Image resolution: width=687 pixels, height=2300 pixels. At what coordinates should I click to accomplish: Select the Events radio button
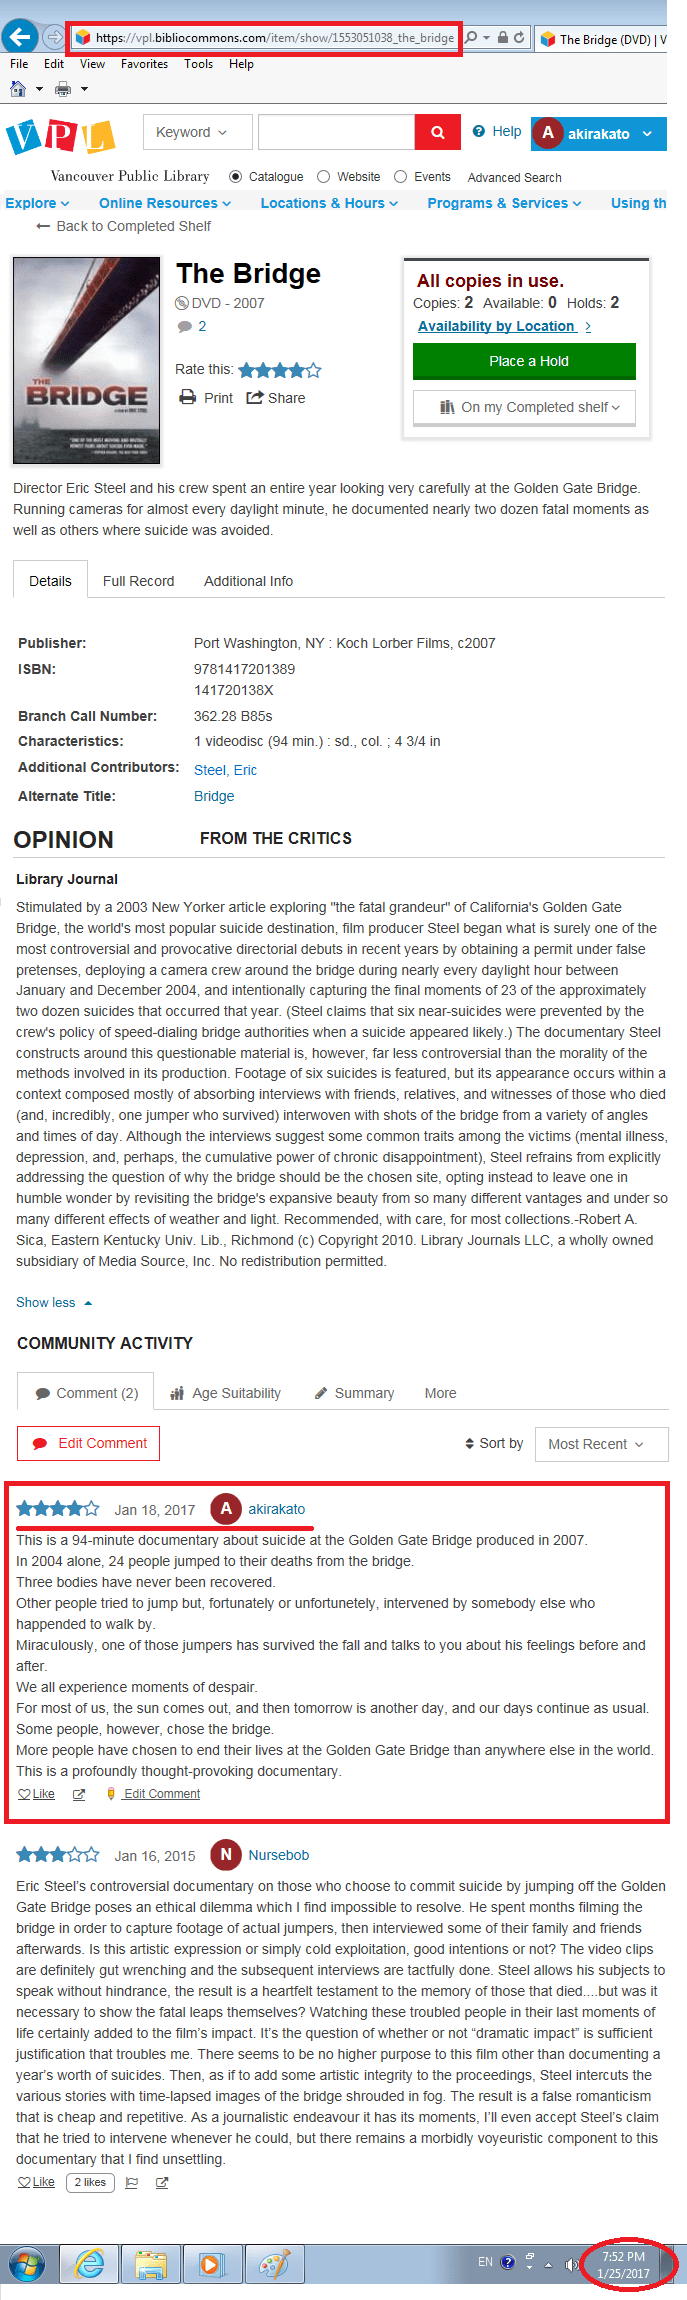[x=400, y=177]
